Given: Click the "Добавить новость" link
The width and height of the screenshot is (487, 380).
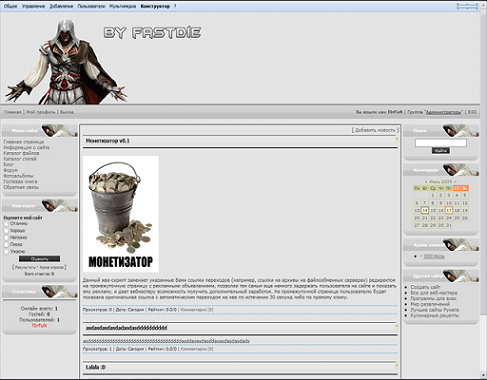Looking at the screenshot, I should (375, 130).
